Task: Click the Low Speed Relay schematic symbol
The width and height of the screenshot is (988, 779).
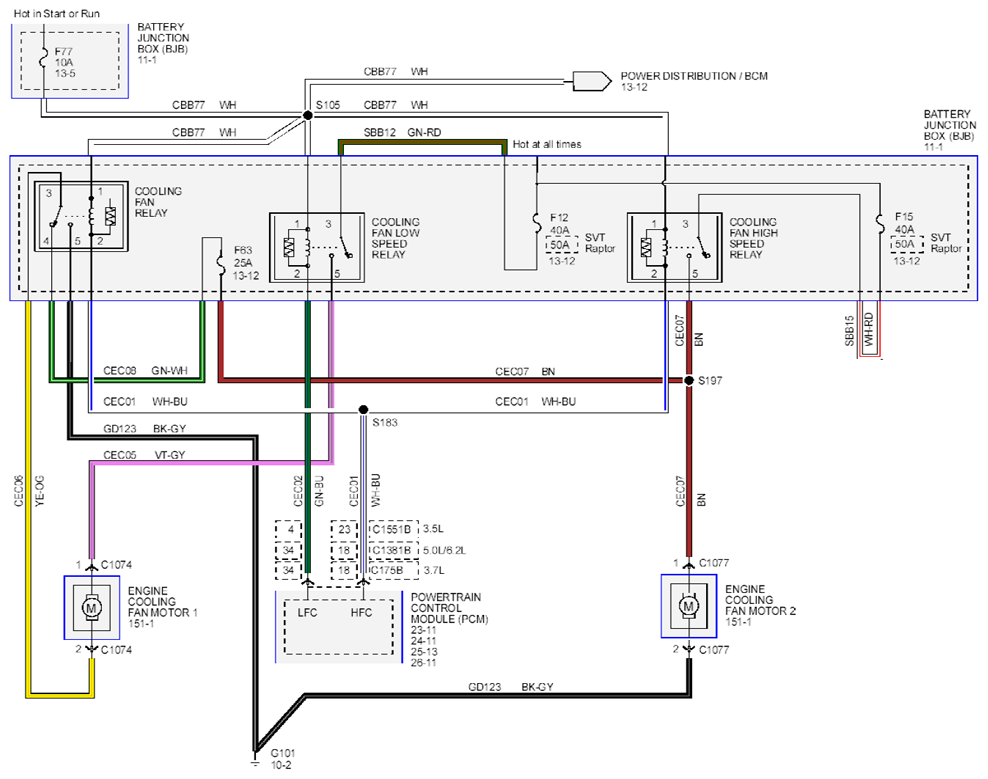Action: click(x=317, y=248)
